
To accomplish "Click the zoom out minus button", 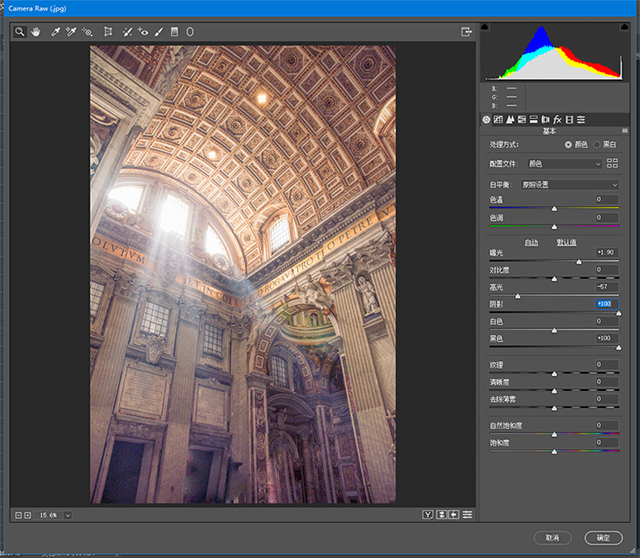I will tap(18, 515).
